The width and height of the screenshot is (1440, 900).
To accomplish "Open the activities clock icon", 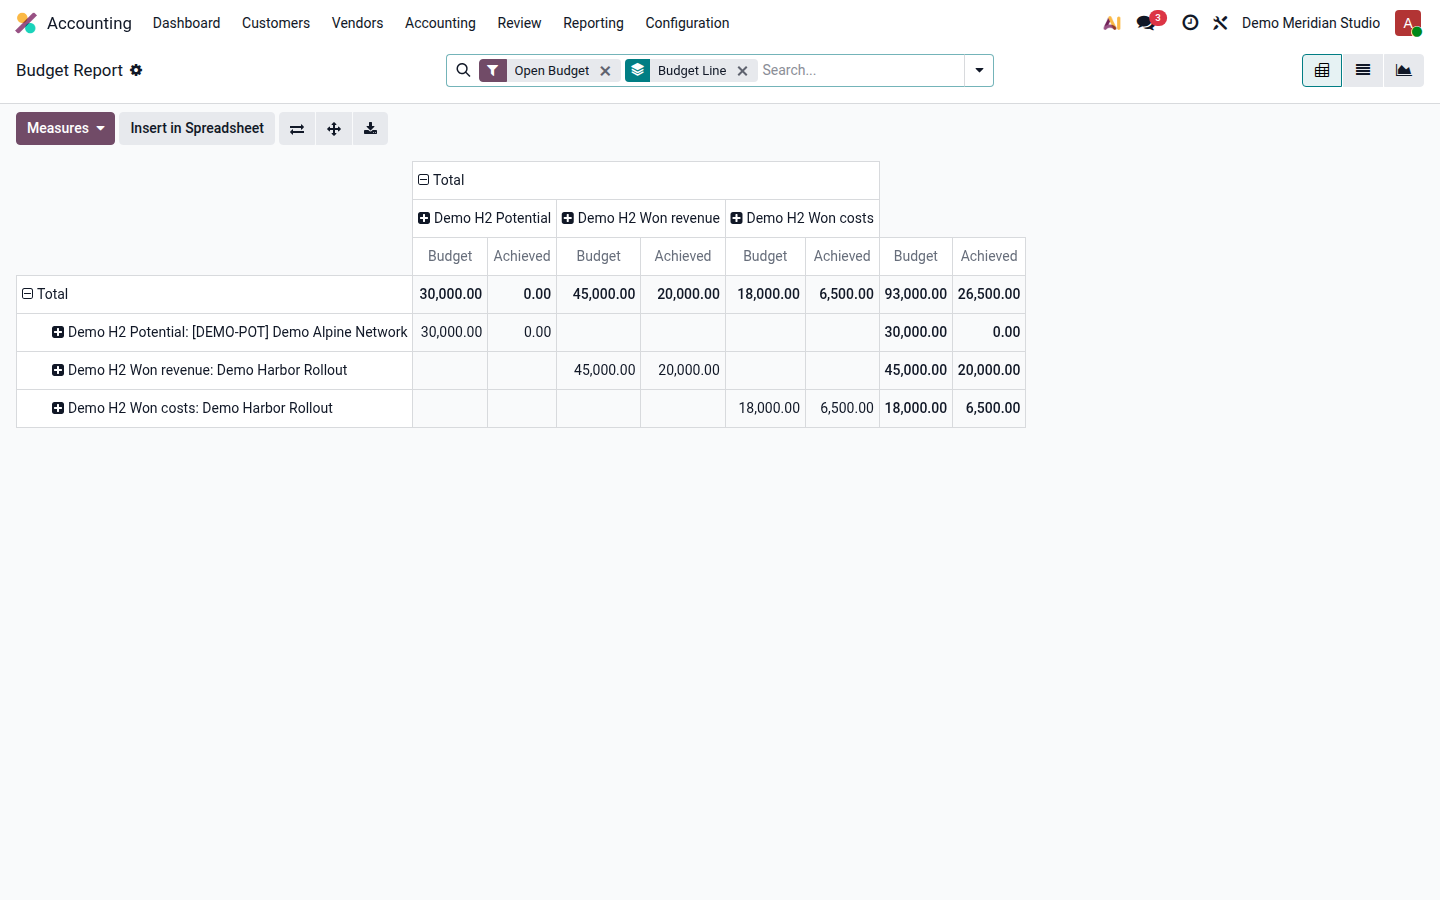I will [x=1190, y=23].
